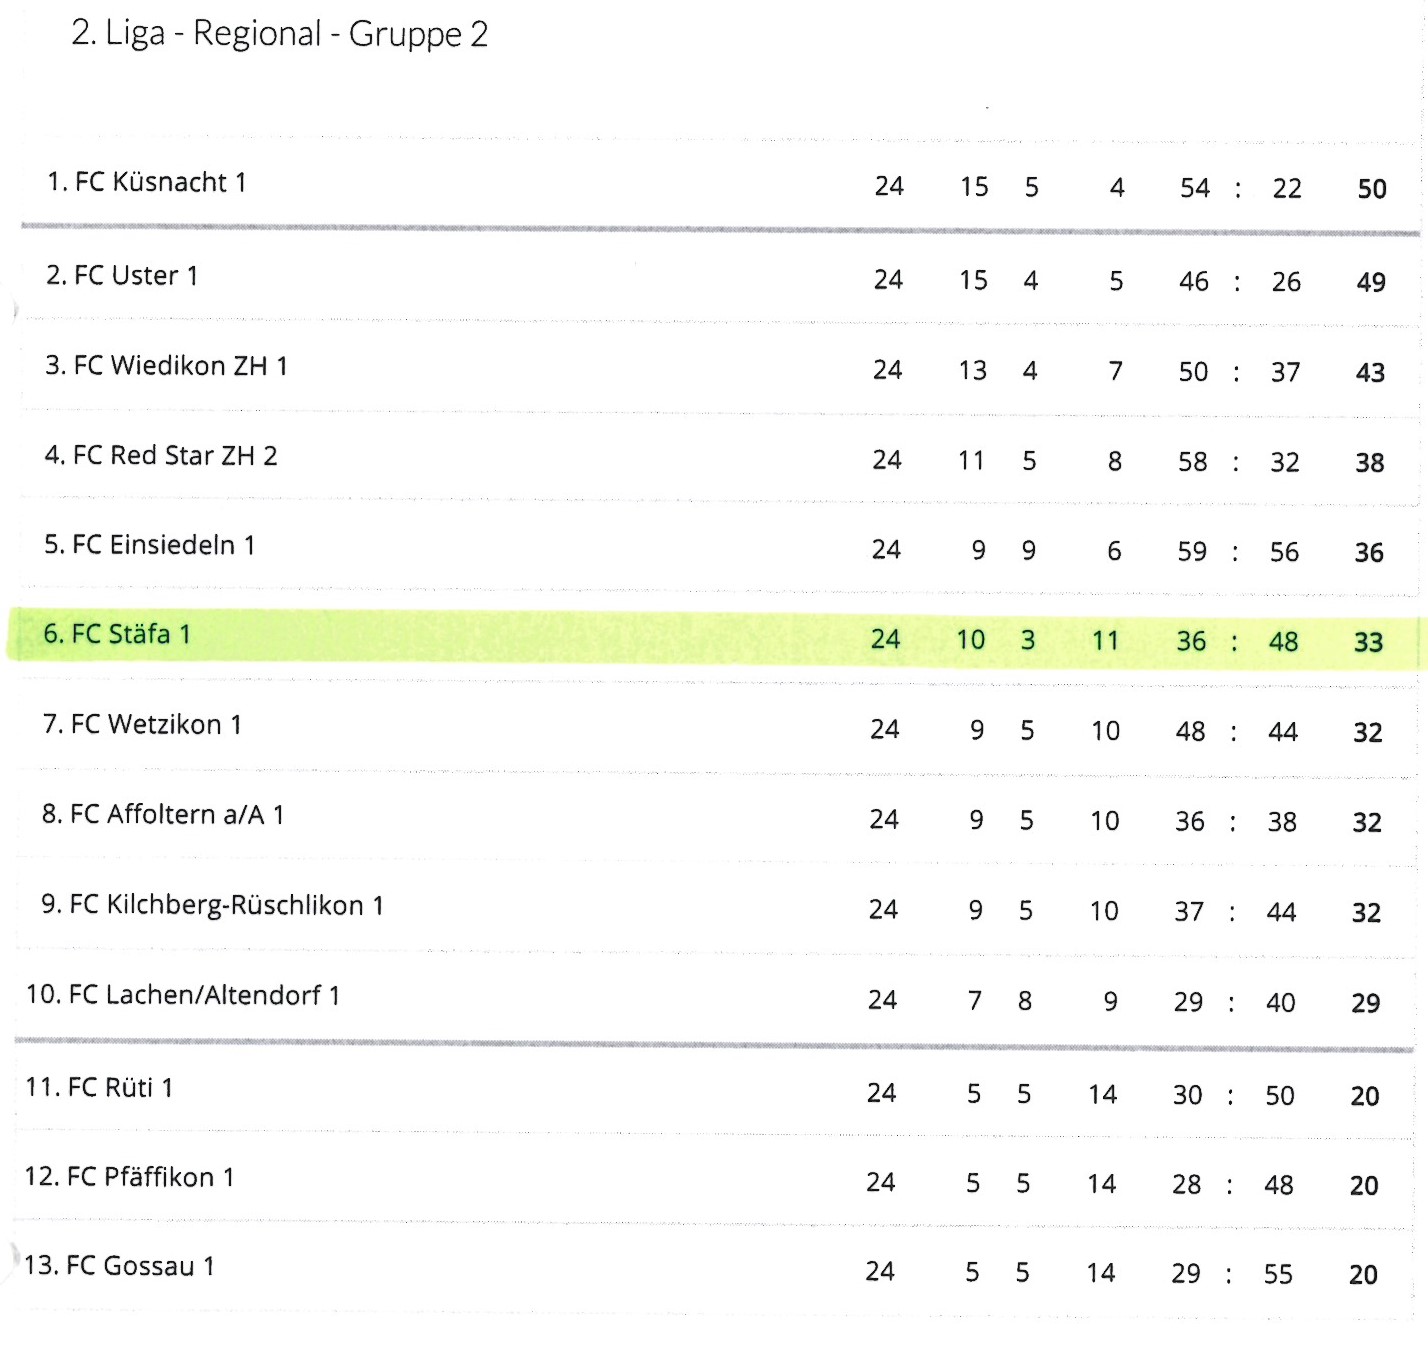
Task: Select team FC Küsnacht 1
Action: coord(160,182)
